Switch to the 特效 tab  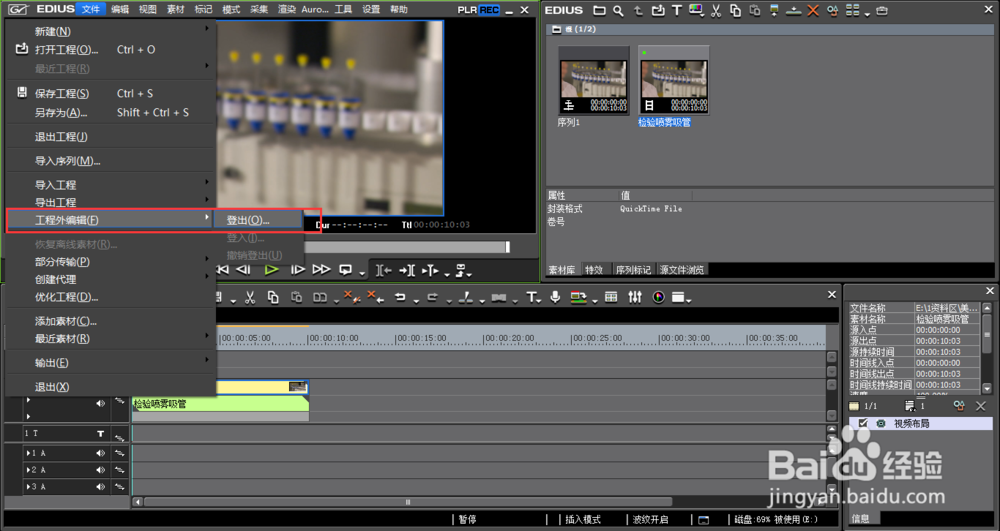click(x=594, y=270)
